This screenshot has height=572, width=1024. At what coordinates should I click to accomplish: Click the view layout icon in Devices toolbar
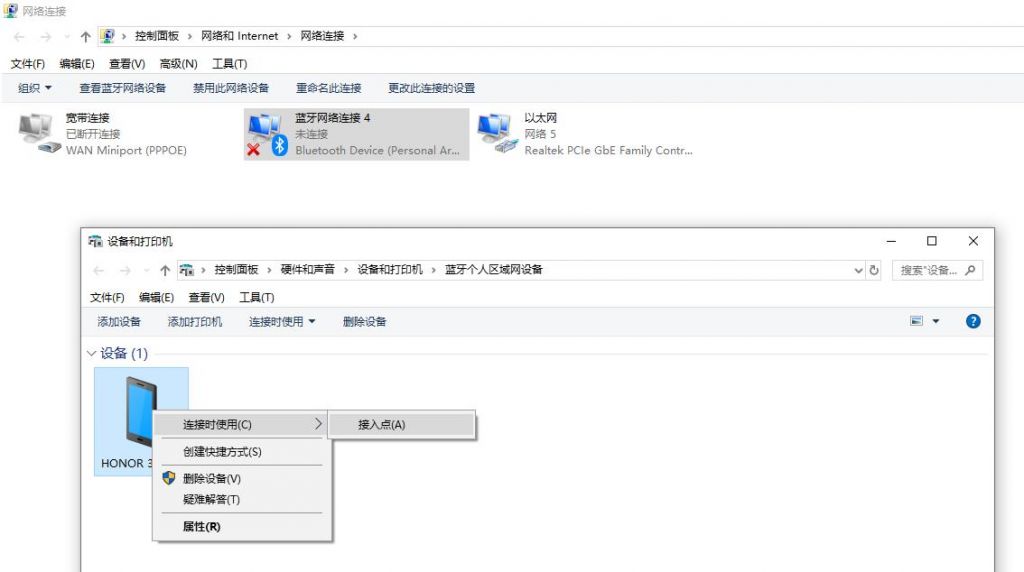tap(916, 321)
